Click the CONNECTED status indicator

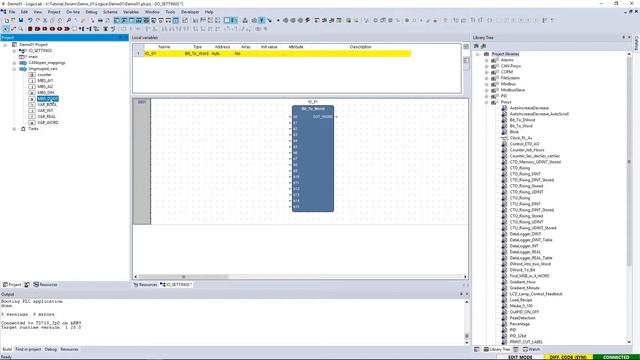pos(616,357)
